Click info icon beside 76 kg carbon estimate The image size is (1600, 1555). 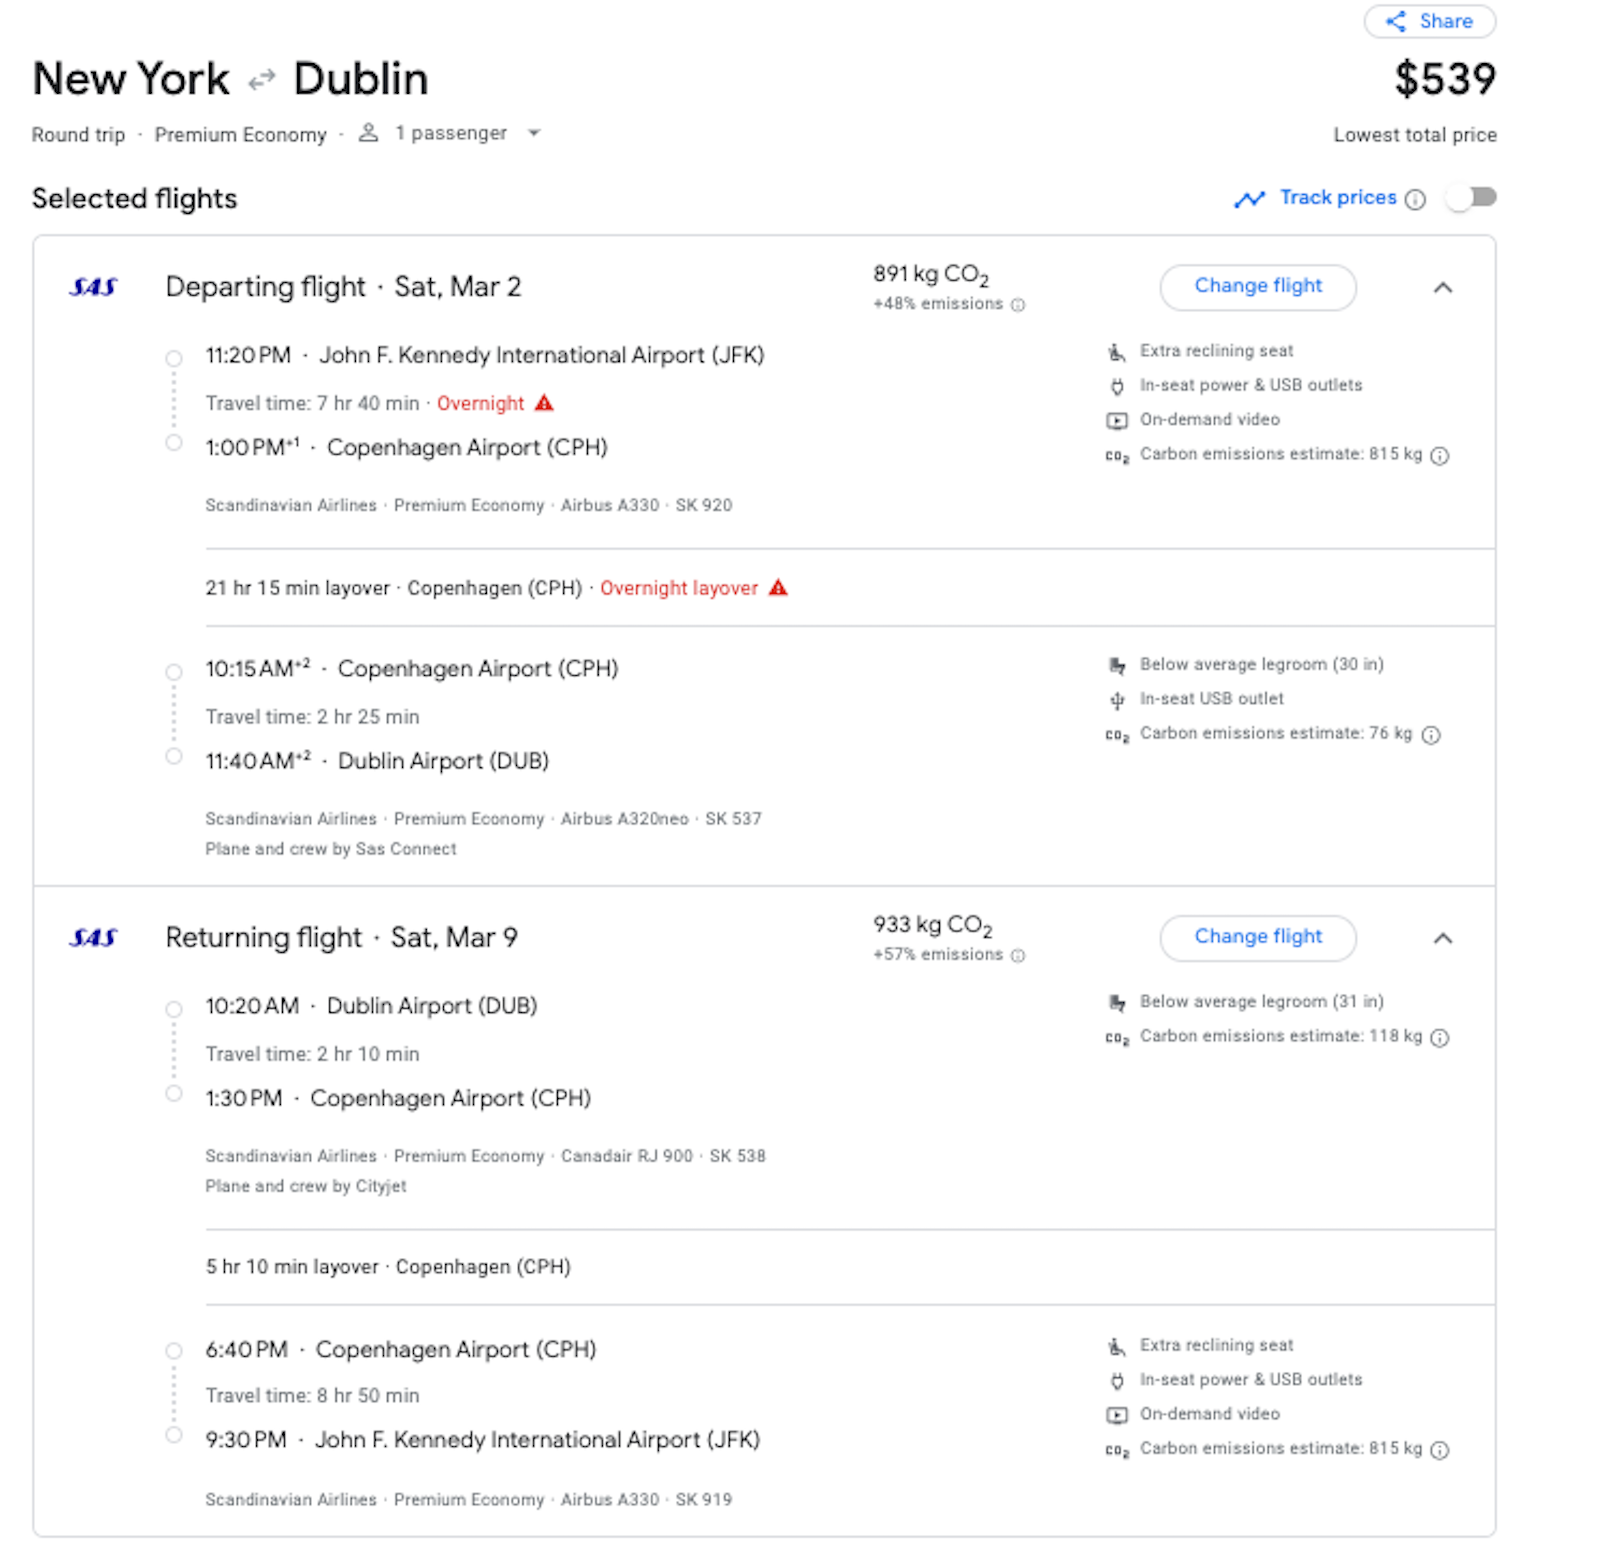click(x=1431, y=735)
